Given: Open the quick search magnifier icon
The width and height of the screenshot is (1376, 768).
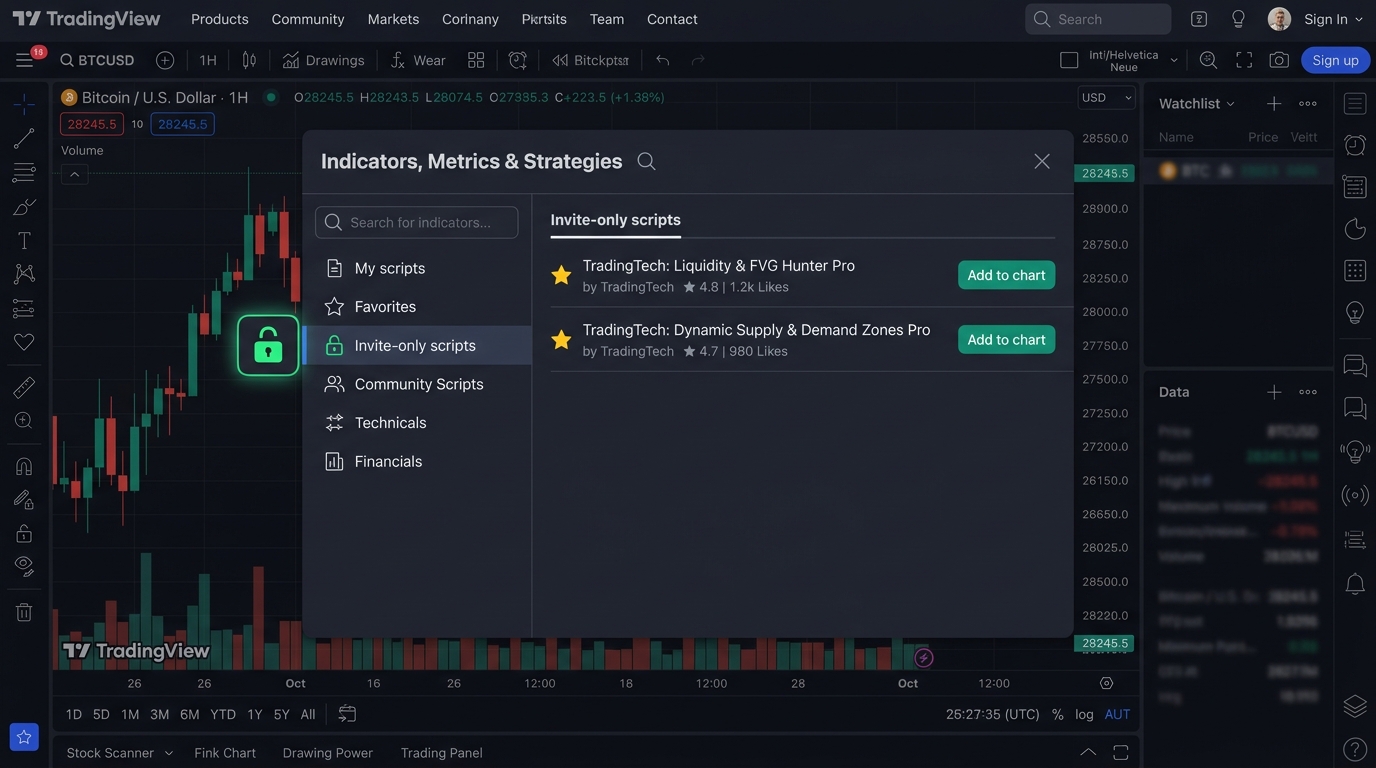Looking at the screenshot, I should [1208, 60].
